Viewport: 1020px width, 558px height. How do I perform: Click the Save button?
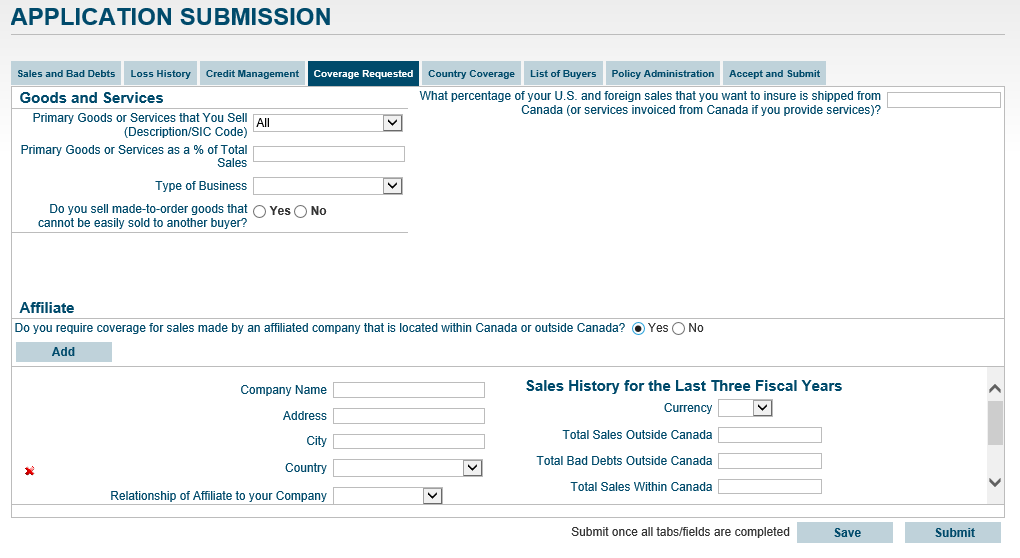(845, 533)
